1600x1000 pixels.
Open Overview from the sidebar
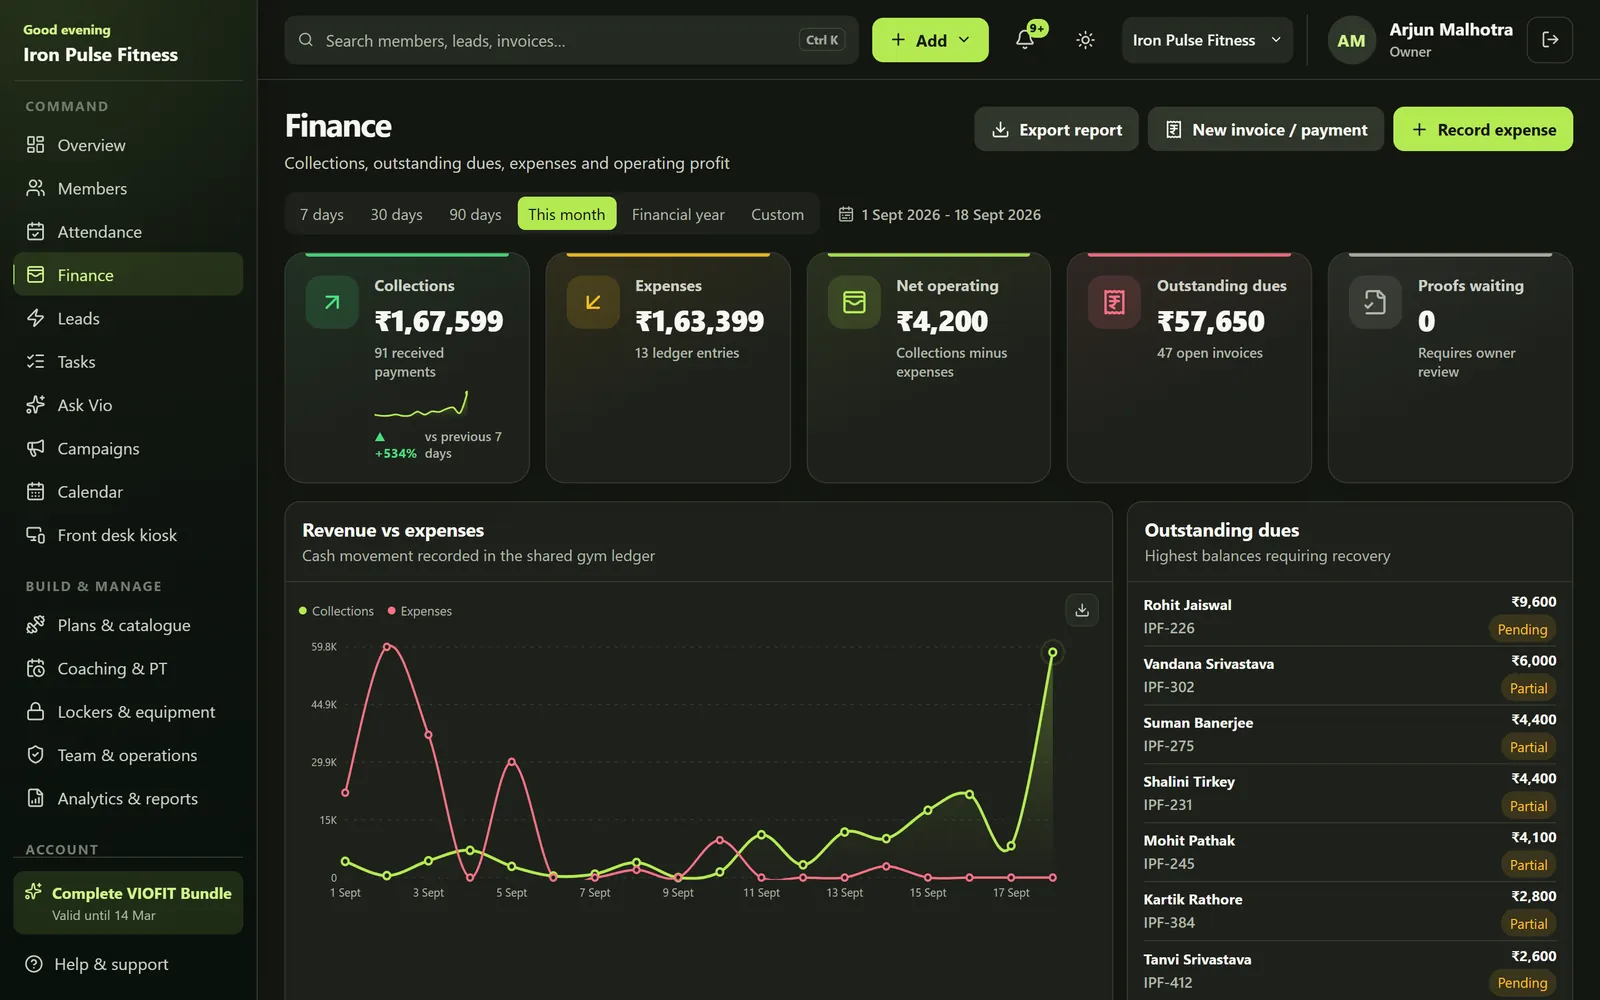point(128,145)
